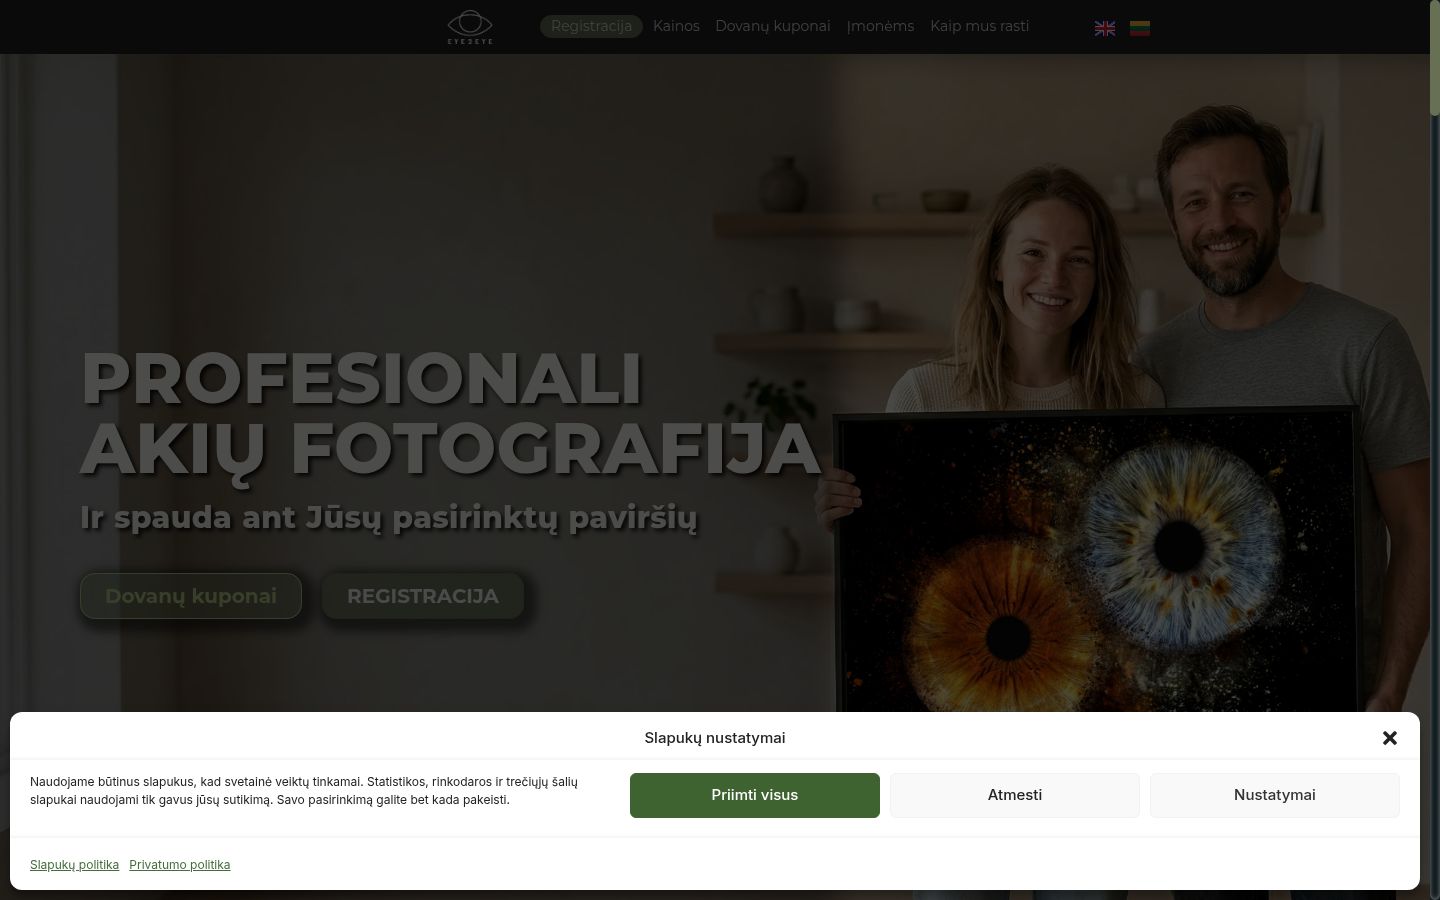Switch language to English via UK flag

pos(1105,28)
